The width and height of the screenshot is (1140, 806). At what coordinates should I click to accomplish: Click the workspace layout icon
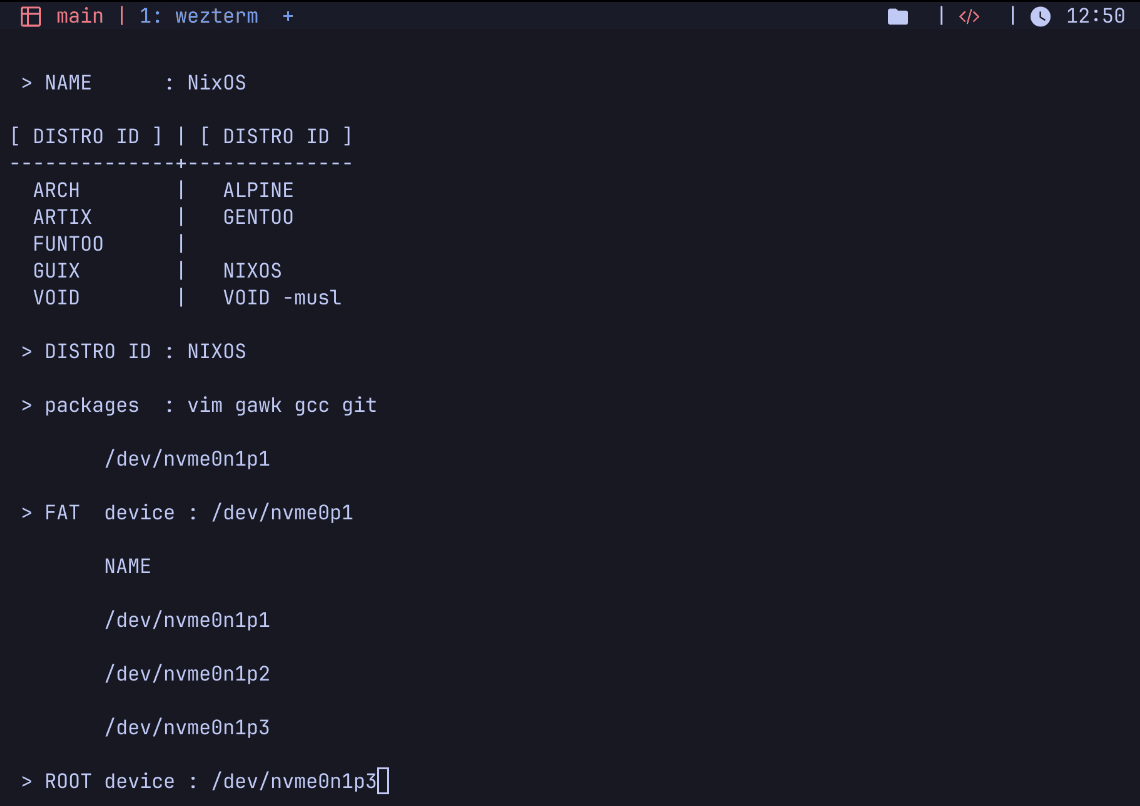(31, 17)
